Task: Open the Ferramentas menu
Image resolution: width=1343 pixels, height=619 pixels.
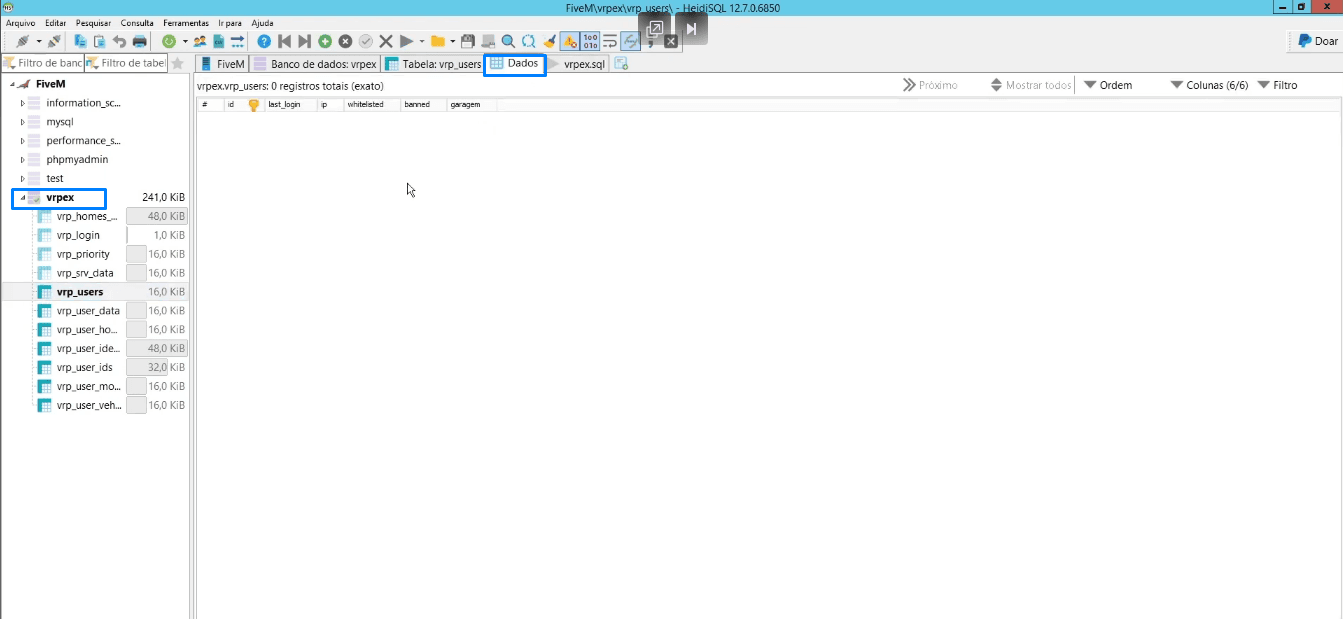Action: tap(186, 22)
